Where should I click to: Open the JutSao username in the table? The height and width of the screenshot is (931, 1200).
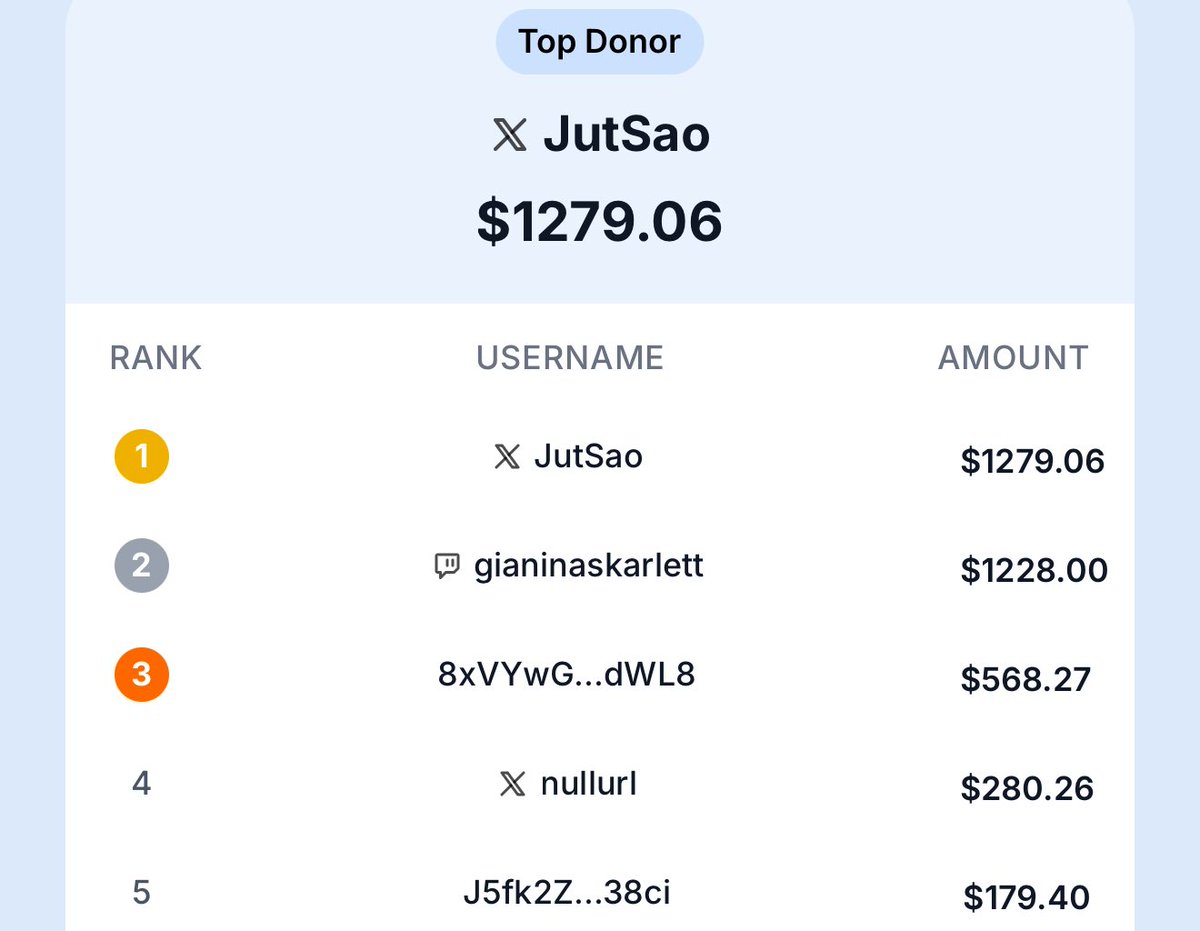coord(588,457)
